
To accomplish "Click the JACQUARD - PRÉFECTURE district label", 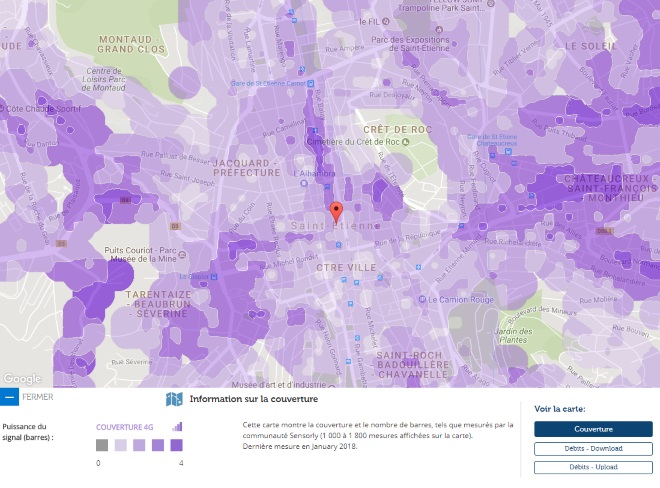I will [x=247, y=168].
